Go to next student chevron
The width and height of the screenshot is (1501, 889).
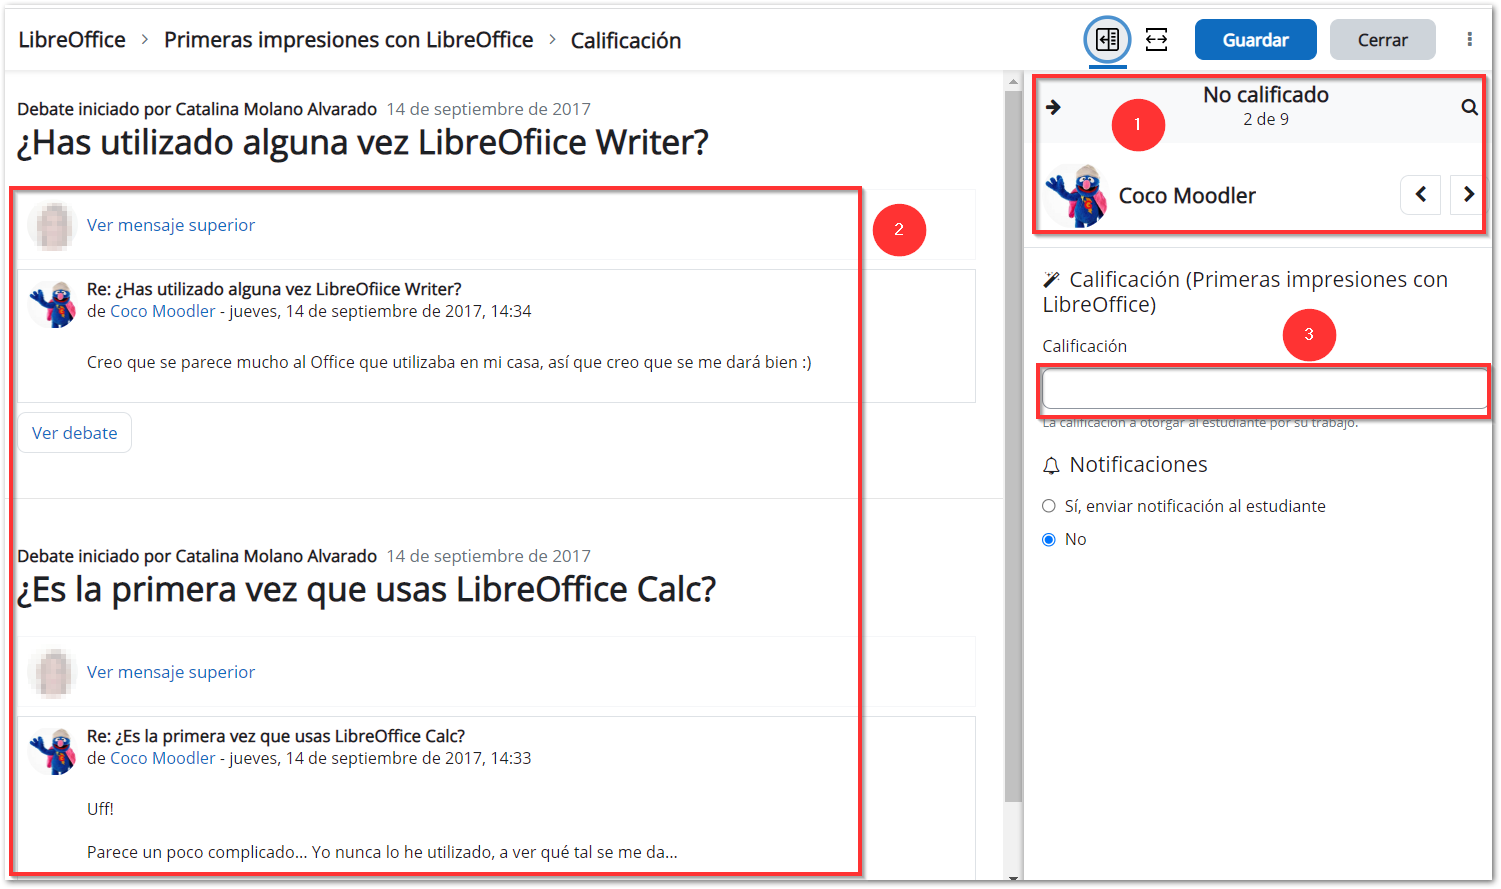coord(1467,195)
